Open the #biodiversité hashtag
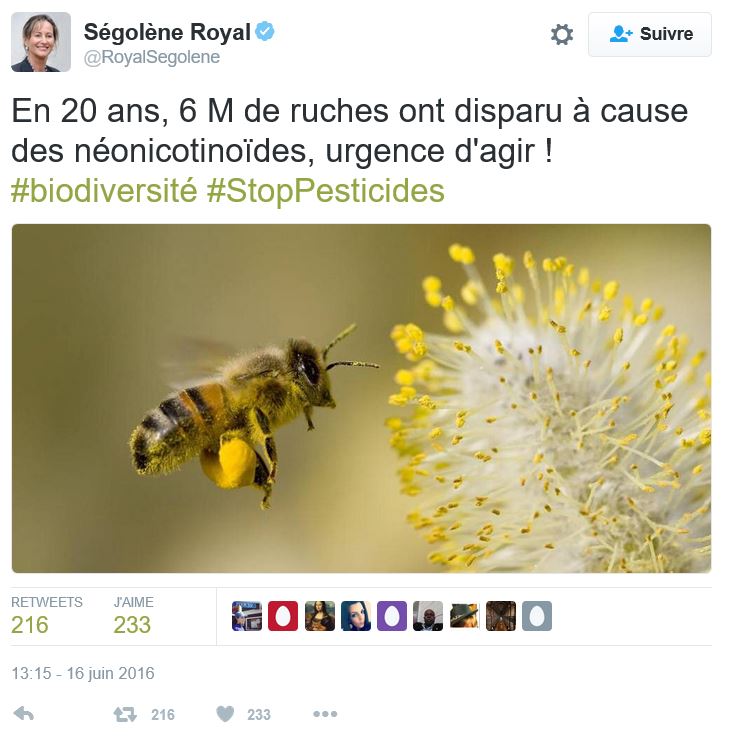Screen dimensions: 732x741 [x=104, y=190]
